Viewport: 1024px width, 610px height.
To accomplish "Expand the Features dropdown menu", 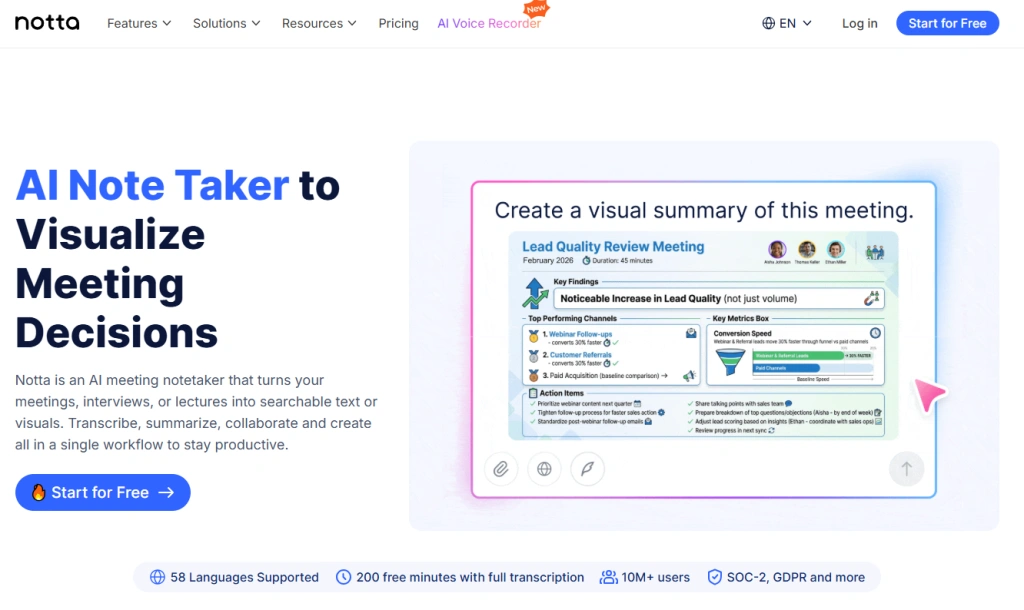I will pyautogui.click(x=139, y=24).
